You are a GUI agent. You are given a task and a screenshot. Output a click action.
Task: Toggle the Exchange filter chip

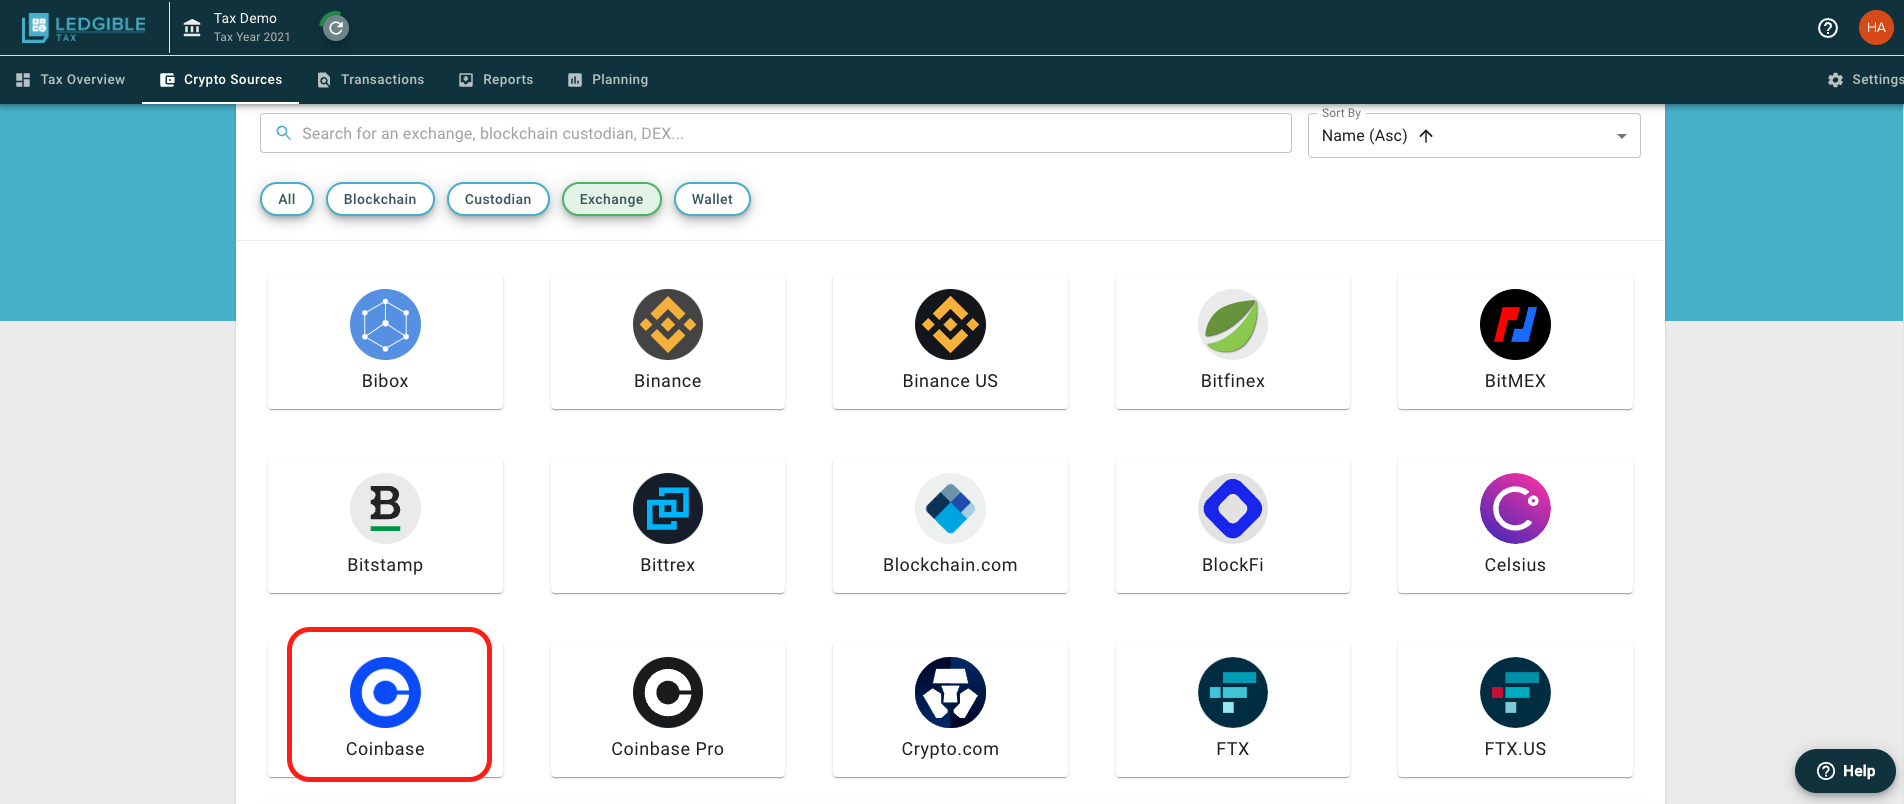612,199
